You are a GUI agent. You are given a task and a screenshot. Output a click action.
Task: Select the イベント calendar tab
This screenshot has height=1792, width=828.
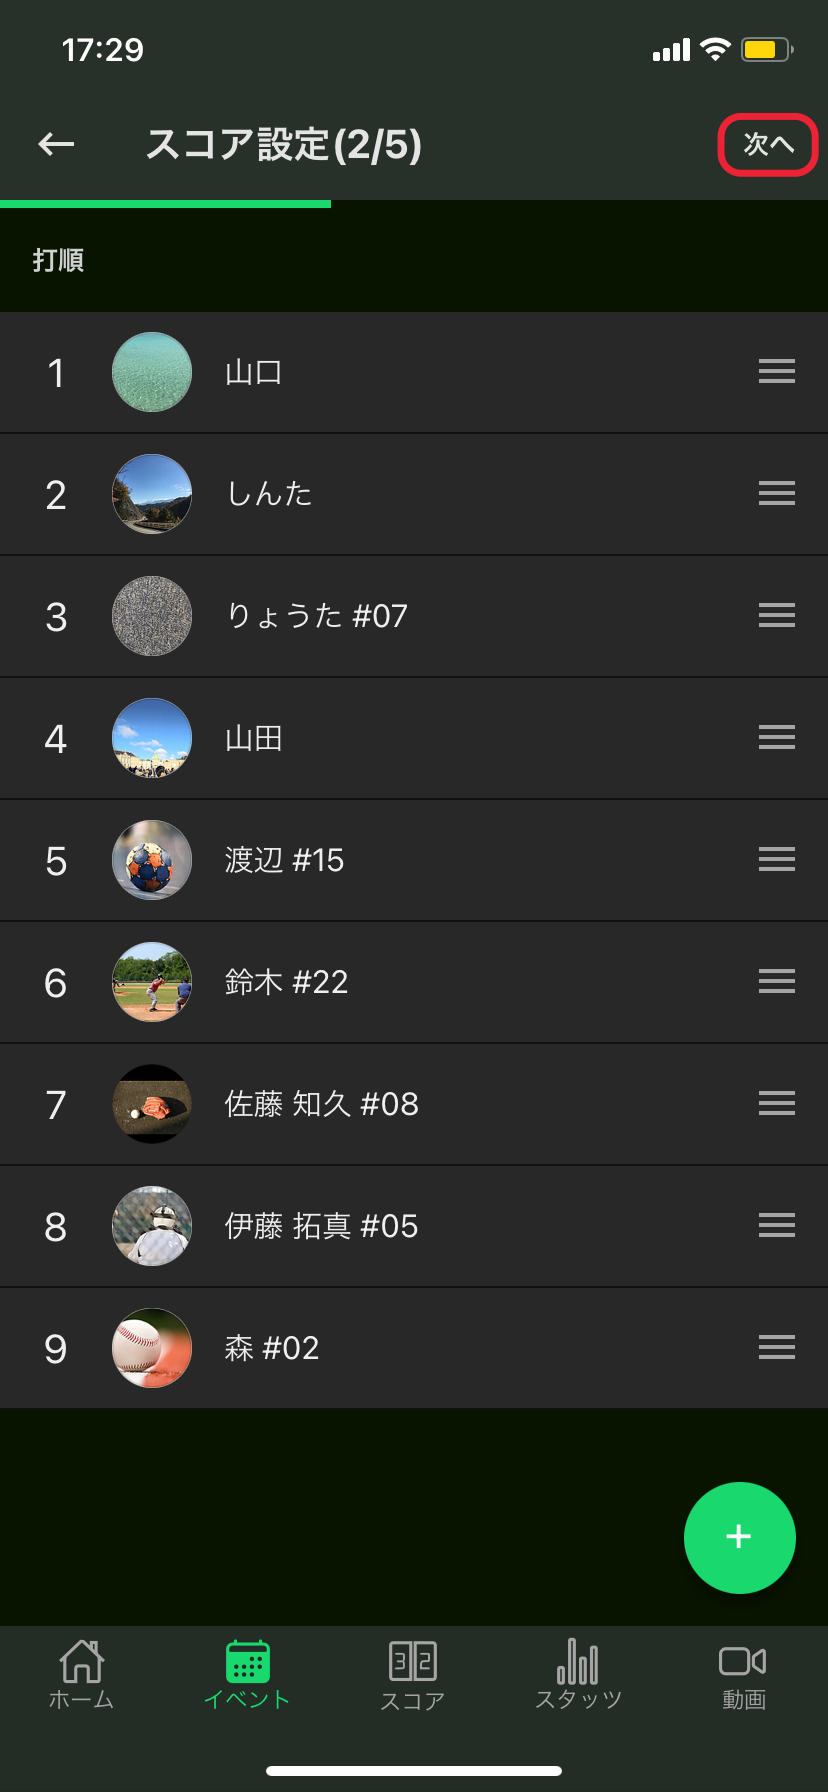tap(247, 1674)
